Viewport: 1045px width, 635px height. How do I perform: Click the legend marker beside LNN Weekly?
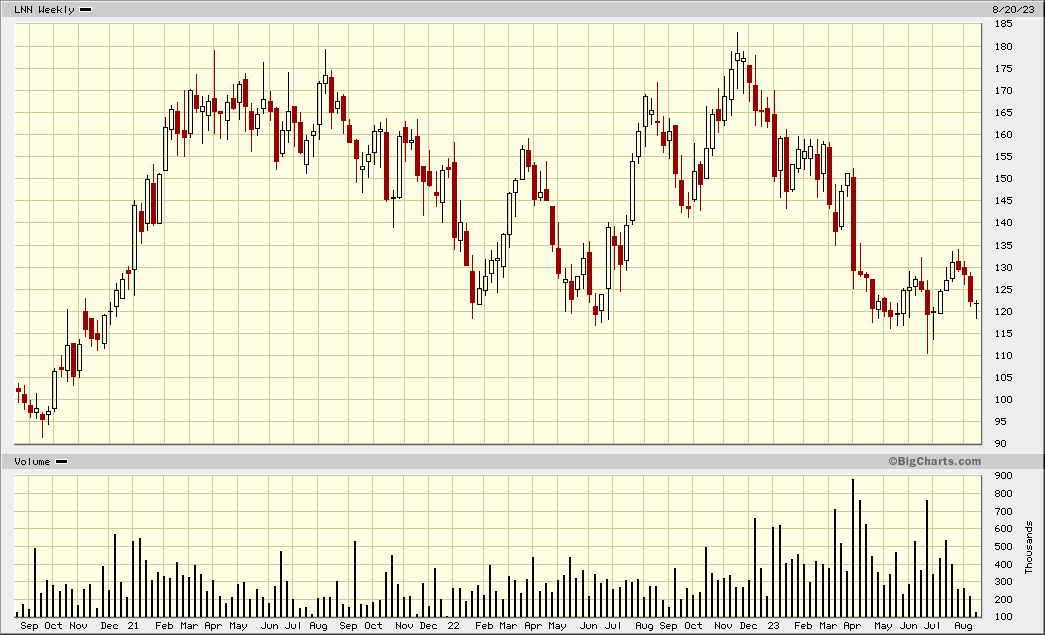tap(85, 9)
